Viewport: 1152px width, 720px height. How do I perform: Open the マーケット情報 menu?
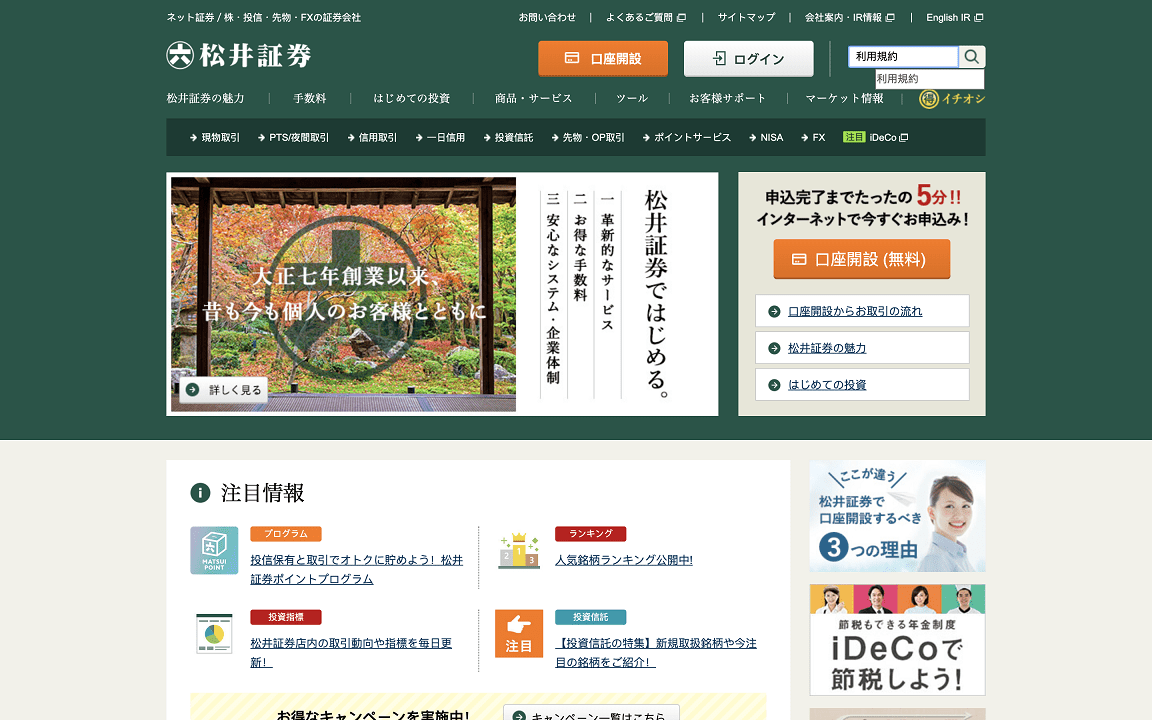pos(844,98)
